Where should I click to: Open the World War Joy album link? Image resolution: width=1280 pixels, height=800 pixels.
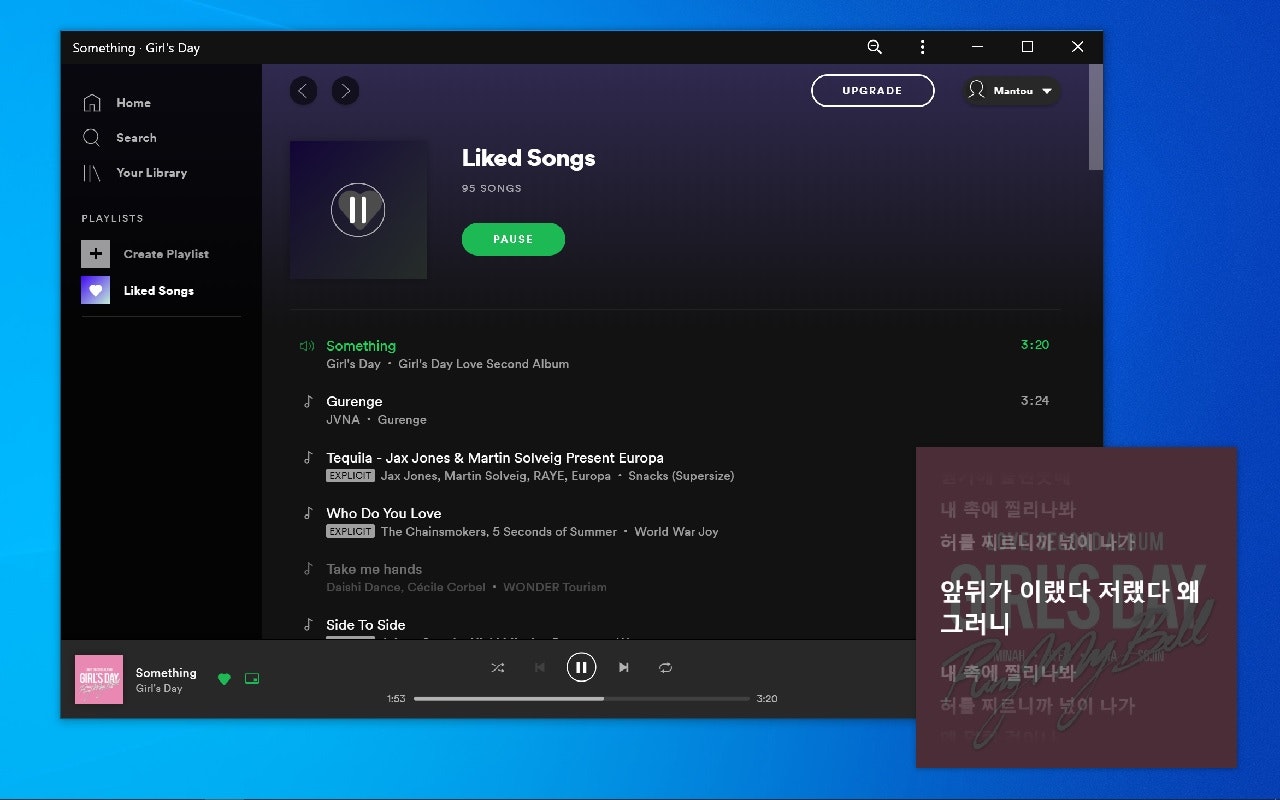[676, 532]
